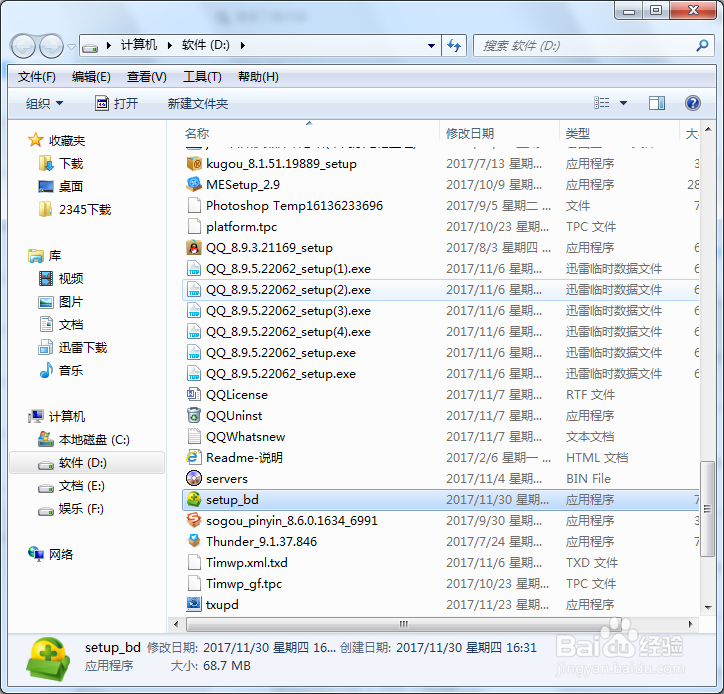Select the Timwp_gf.tpc file name
This screenshot has width=724, height=694.
pyautogui.click(x=244, y=583)
